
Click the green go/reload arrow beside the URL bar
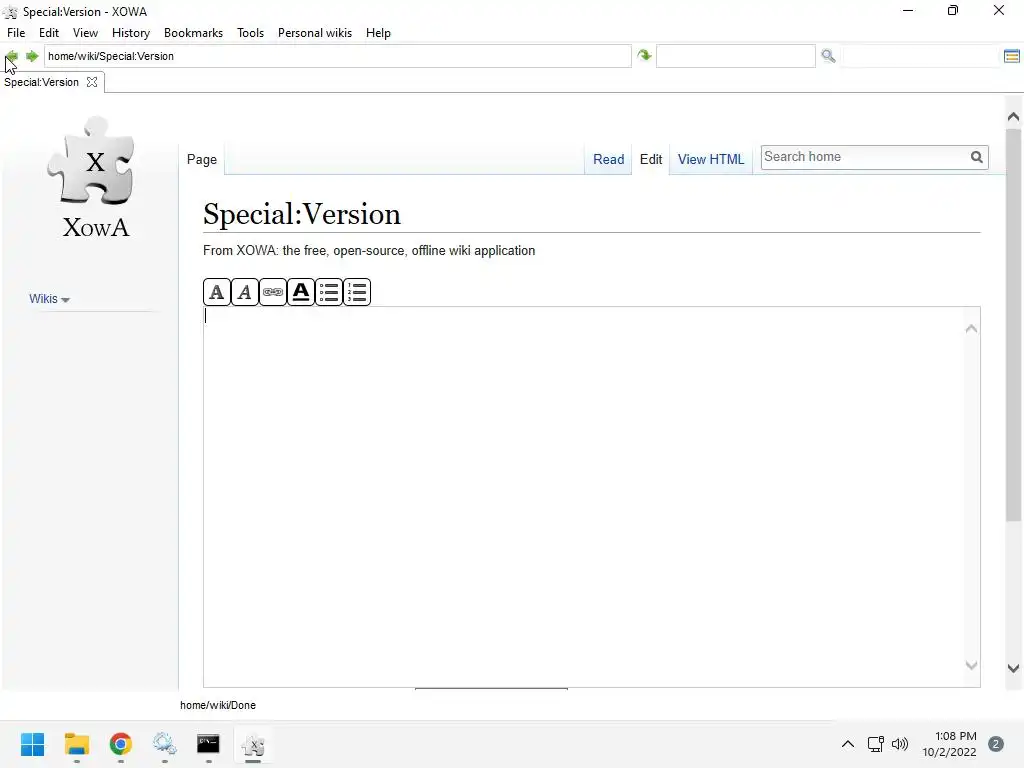(645, 56)
